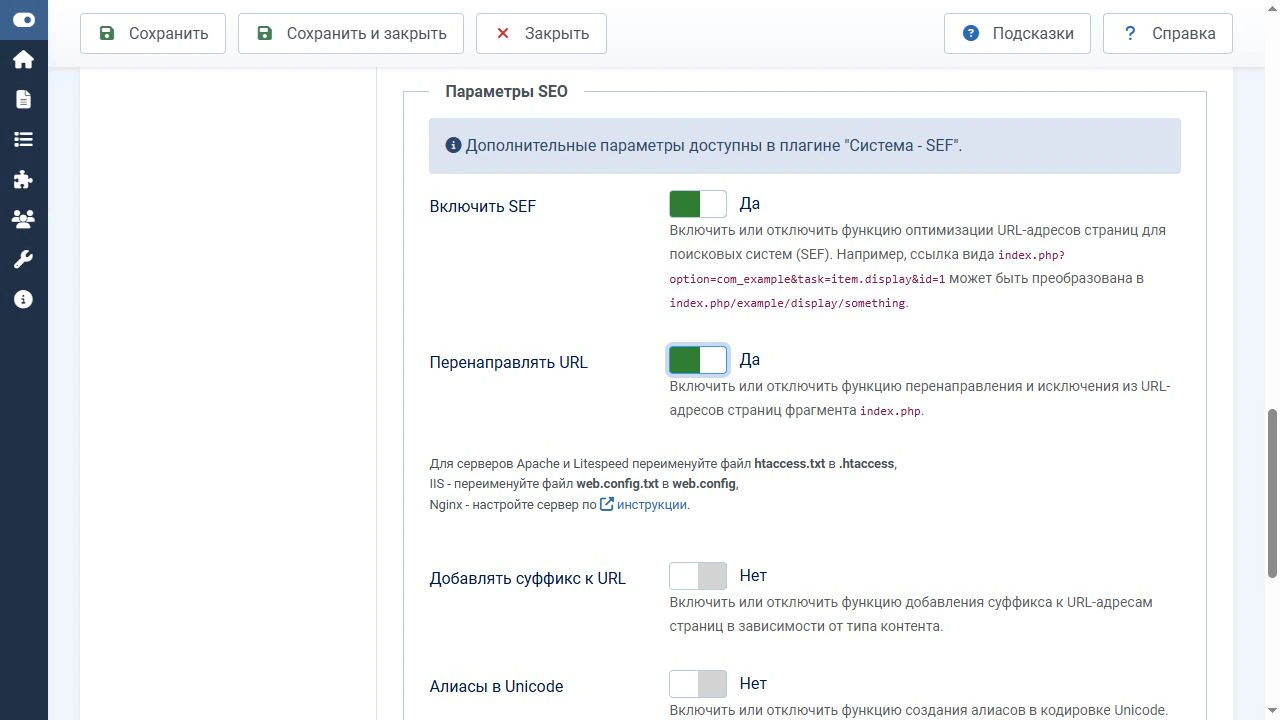Click the htaccess.txt file name text
This screenshot has width=1280, height=720.
(790, 464)
